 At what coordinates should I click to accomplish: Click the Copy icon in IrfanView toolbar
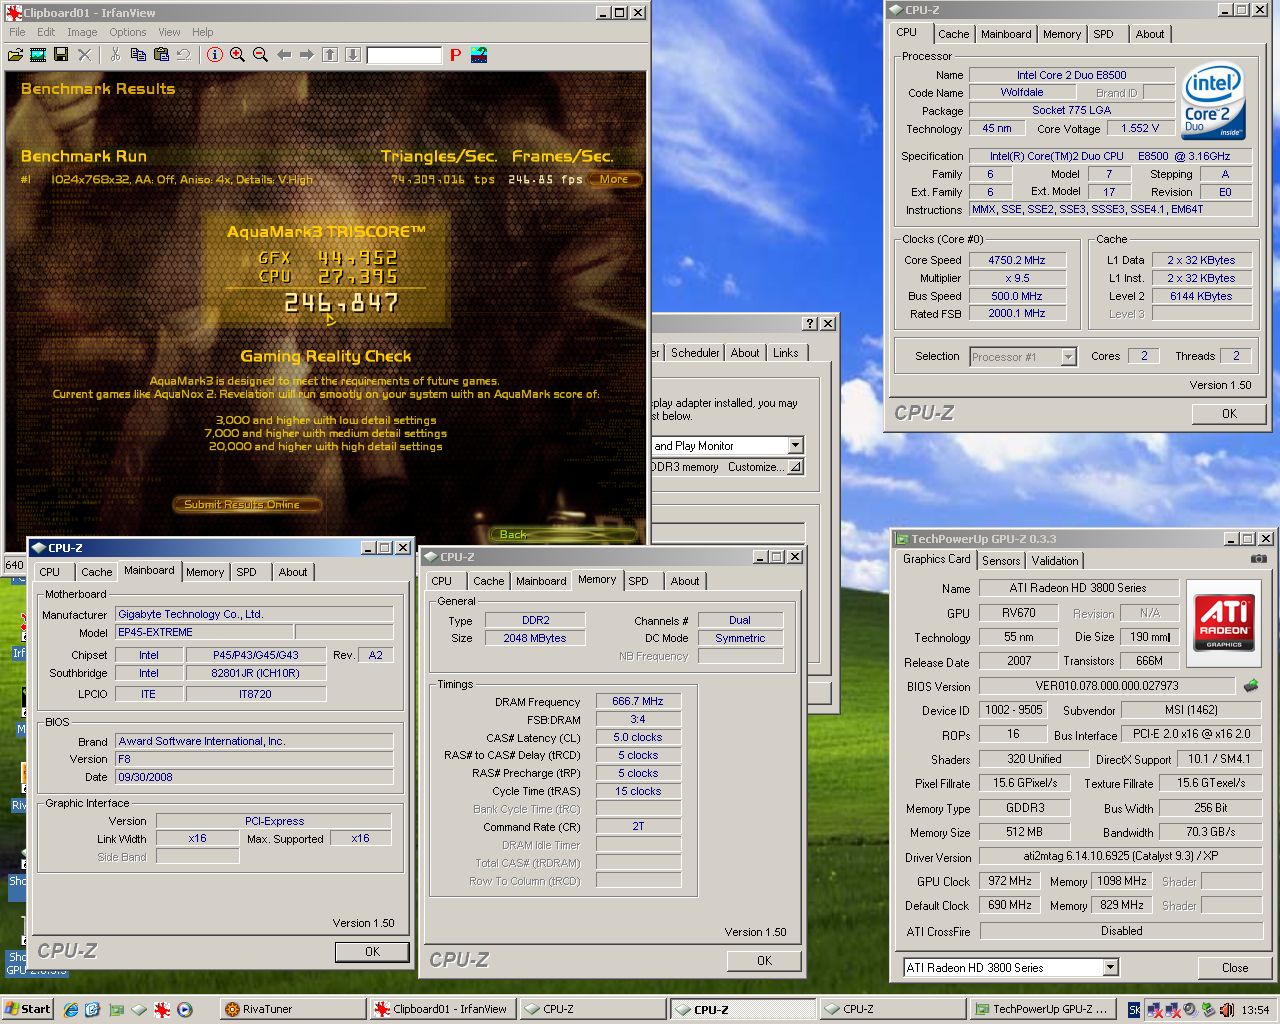pyautogui.click(x=138, y=55)
